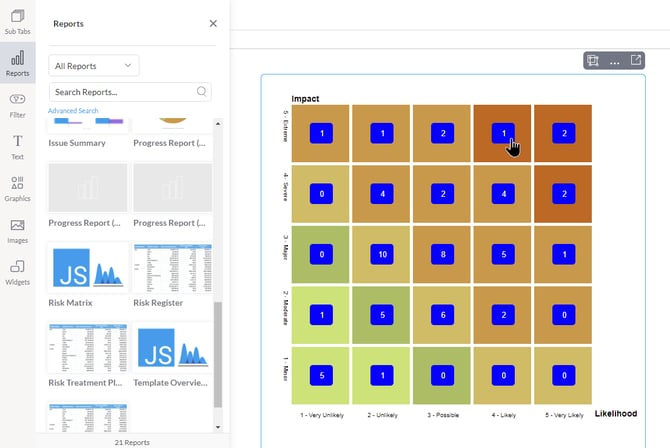Select the Reports sidebar icon
Screen dimensions: 670x448
click(17, 63)
